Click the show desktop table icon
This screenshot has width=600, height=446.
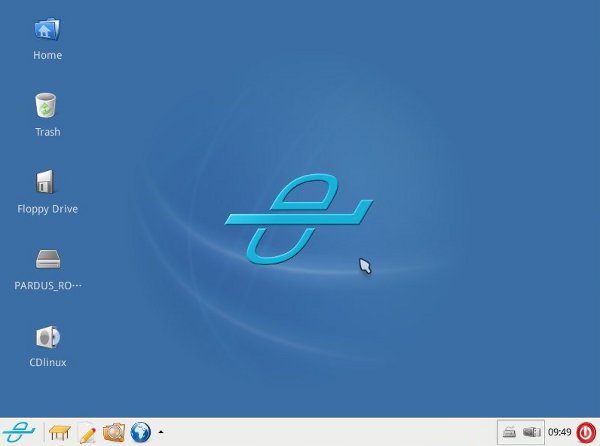pos(60,433)
